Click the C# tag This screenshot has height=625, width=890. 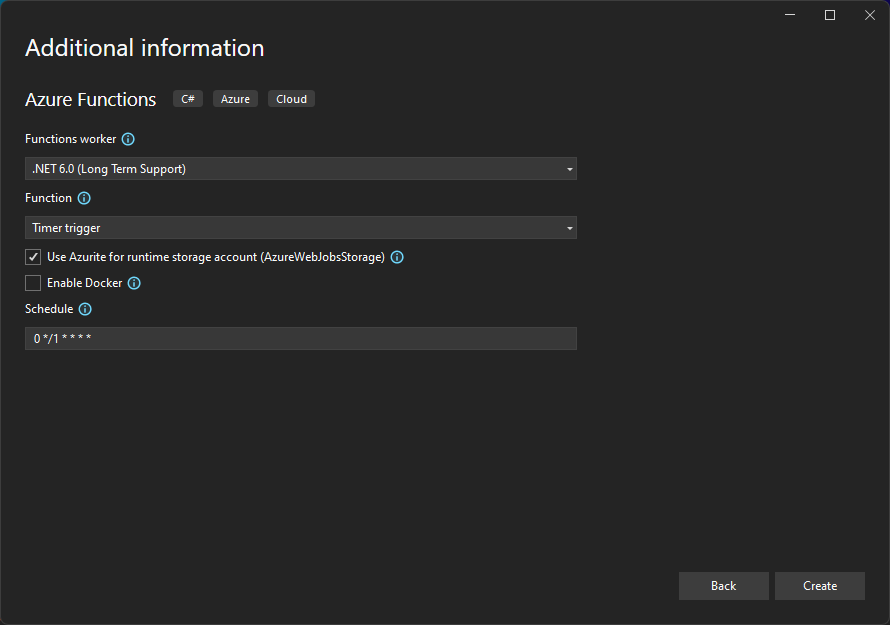tap(187, 98)
